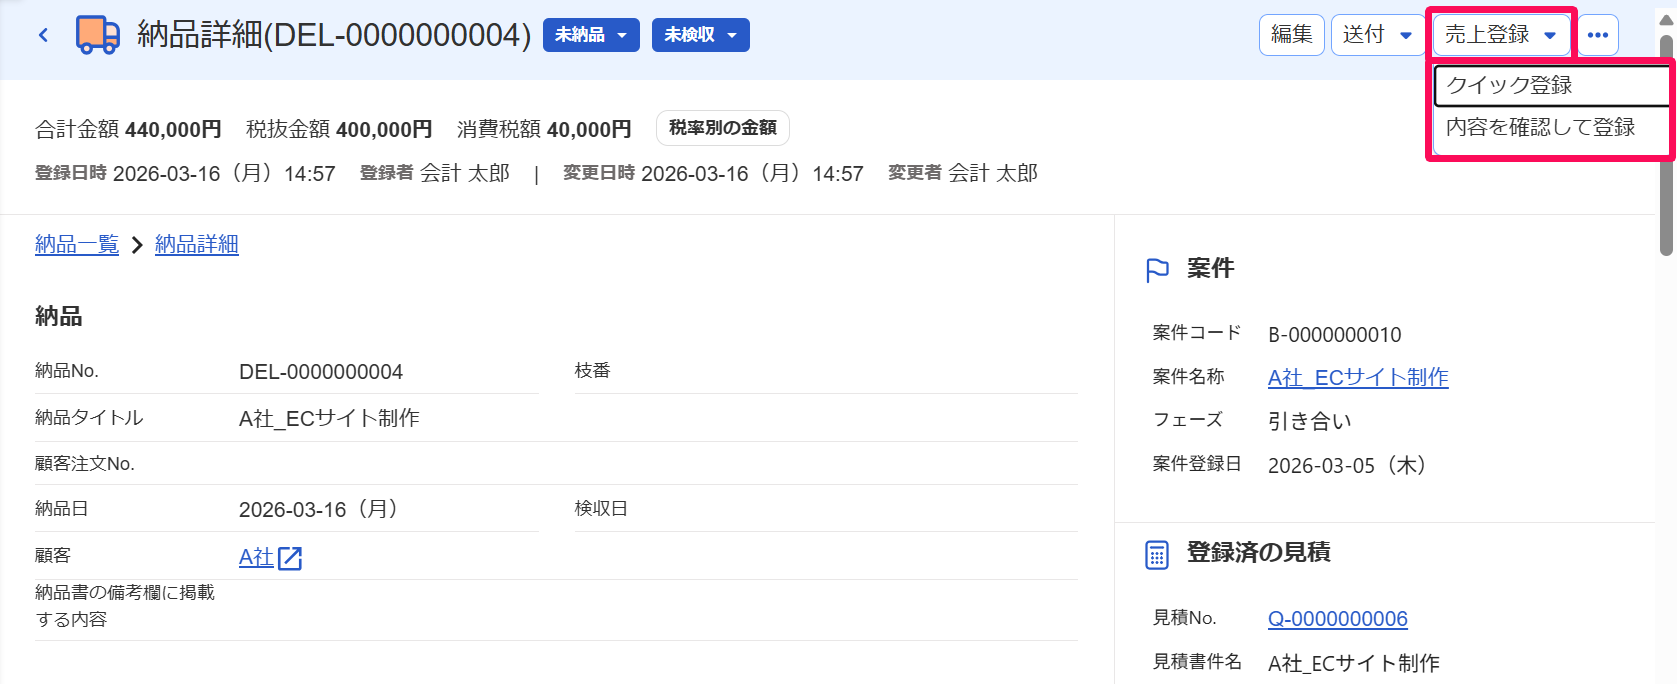Click the 顧客注文No. field label
The width and height of the screenshot is (1677, 684).
coord(85,464)
